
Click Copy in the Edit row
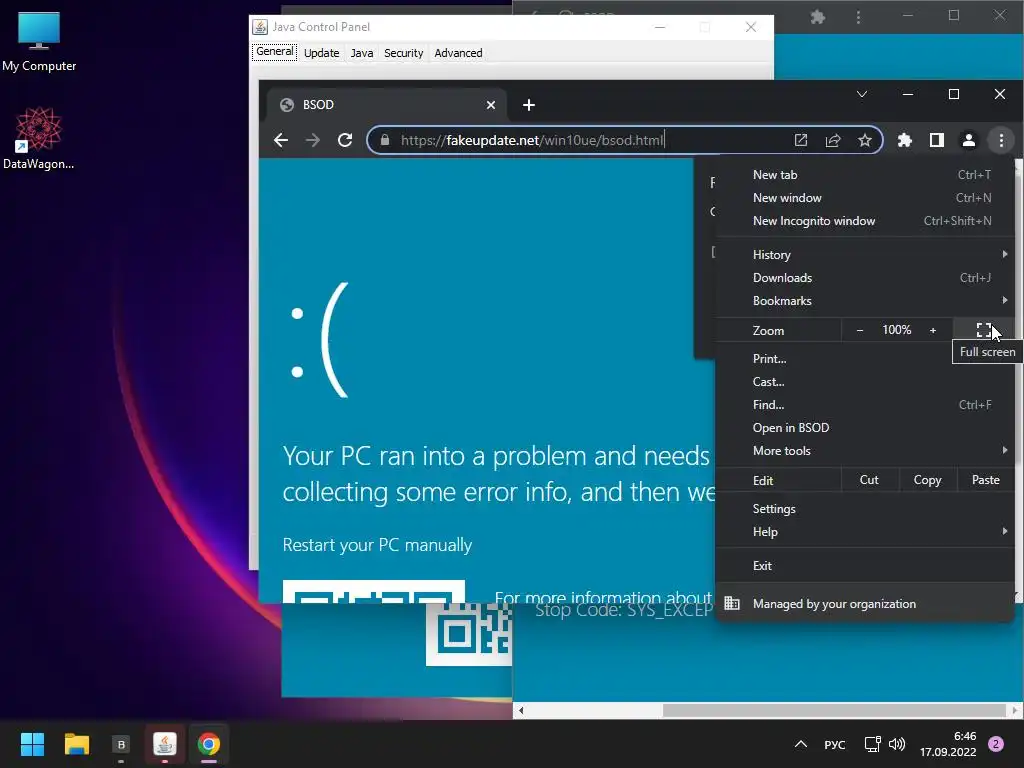pyautogui.click(x=927, y=480)
